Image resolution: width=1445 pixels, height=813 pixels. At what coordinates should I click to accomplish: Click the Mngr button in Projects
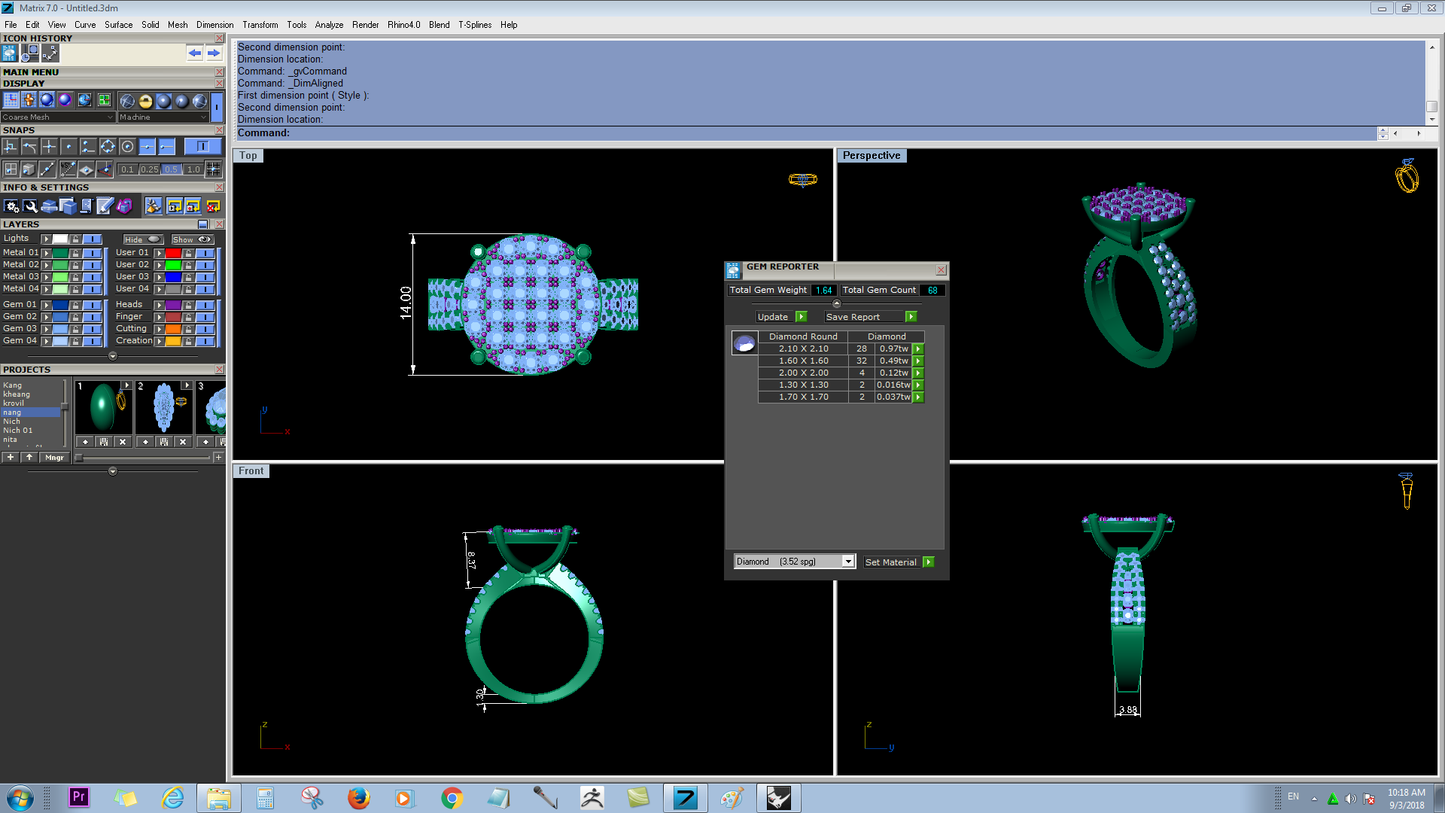point(55,457)
